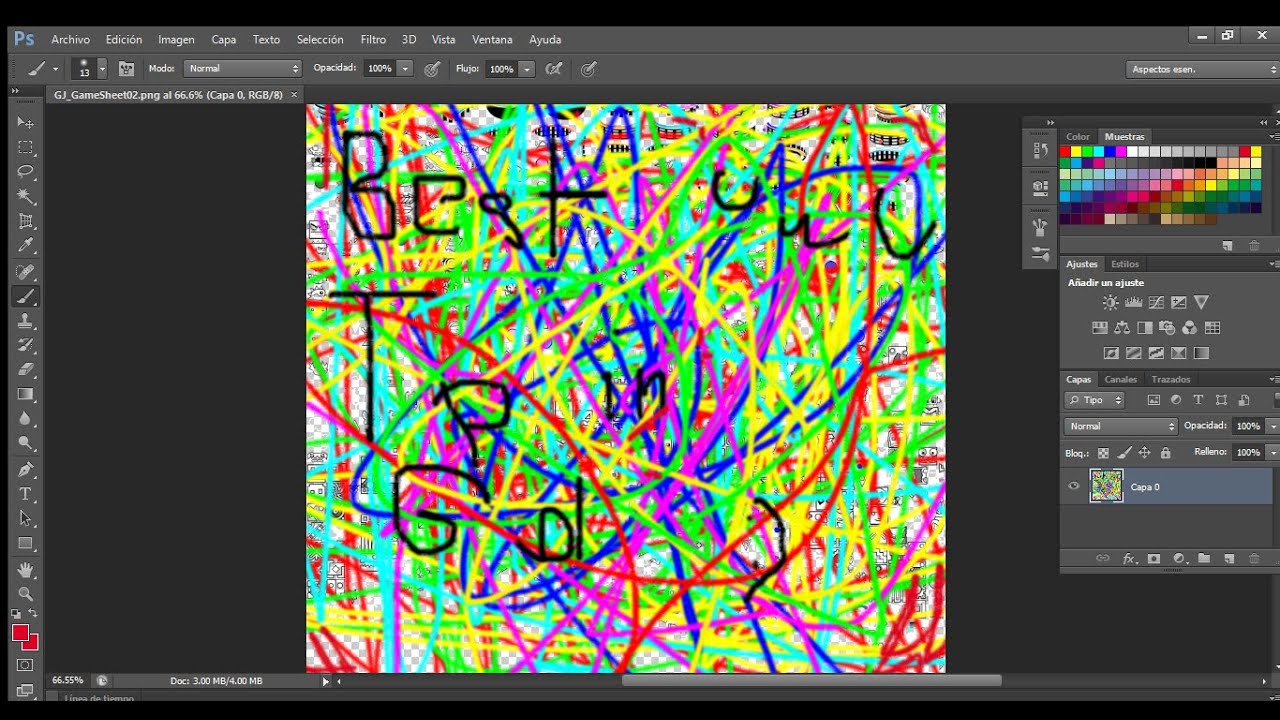
Task: Open the Tipo layer filter dropdown
Action: [x=1095, y=400]
